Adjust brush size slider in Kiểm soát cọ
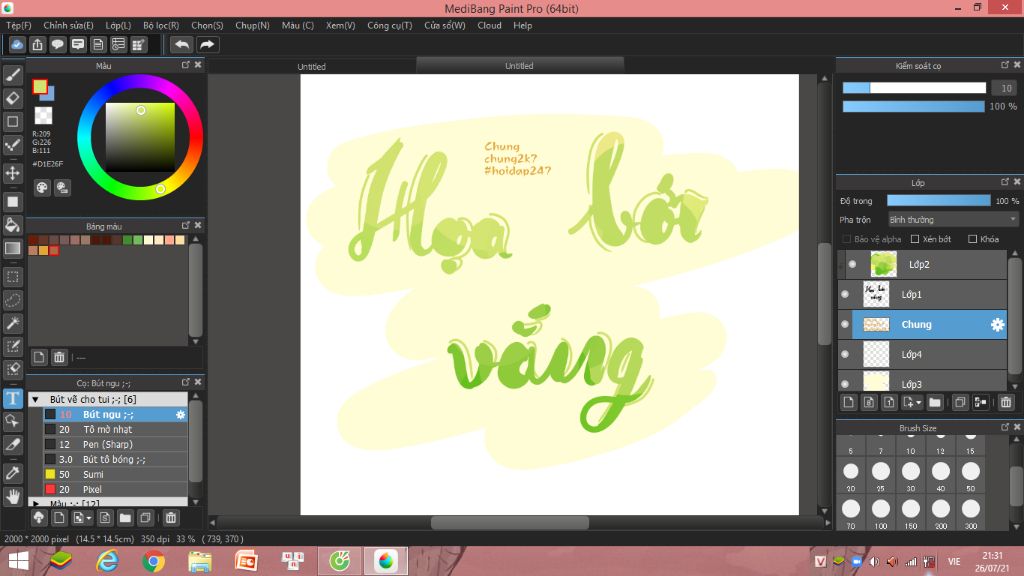The image size is (1024, 576). (914, 88)
